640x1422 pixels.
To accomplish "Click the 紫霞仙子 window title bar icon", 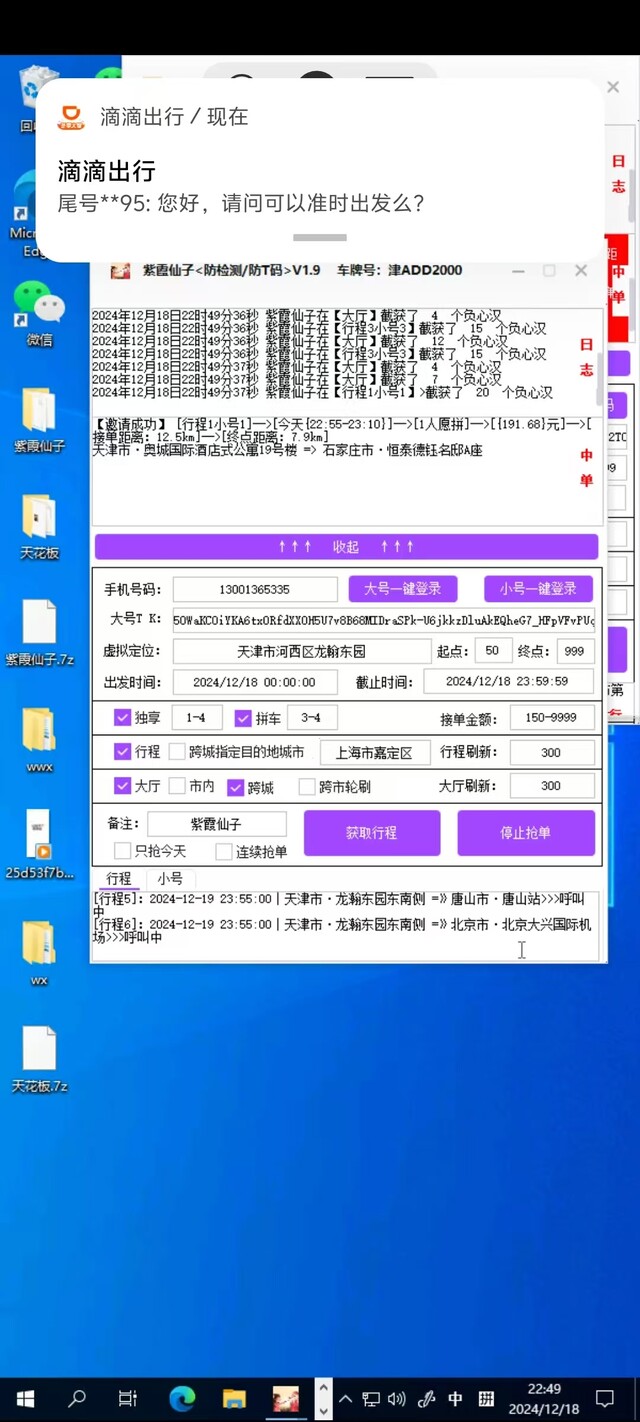I will pos(119,271).
